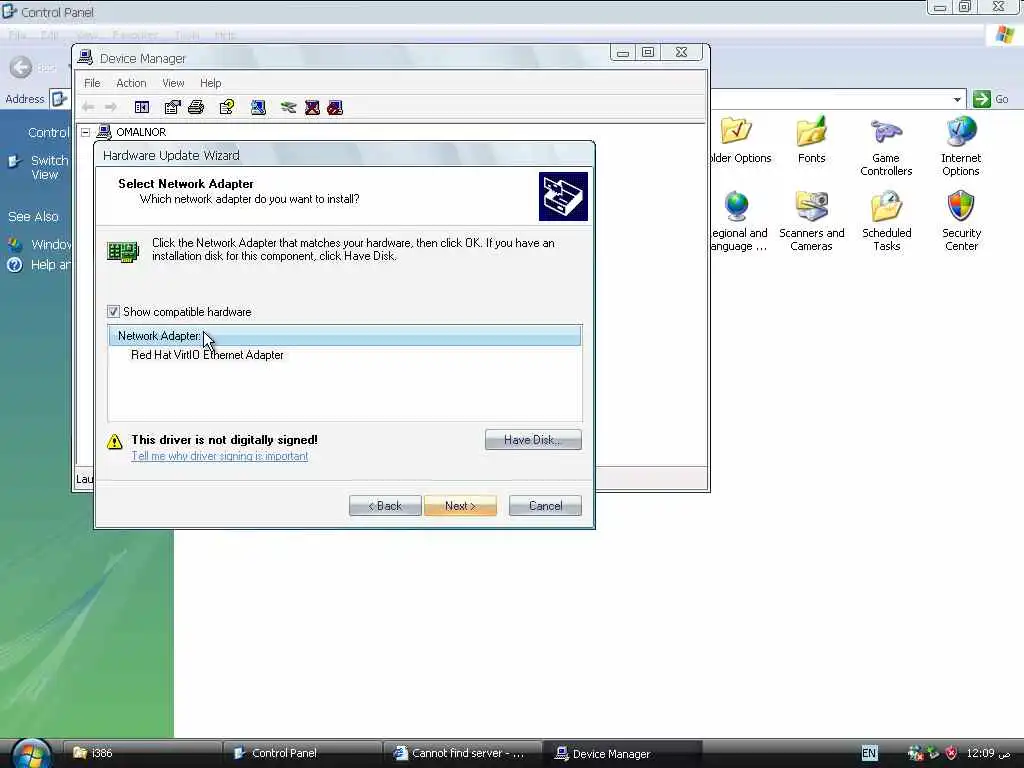1024x768 pixels.
Task: Click the Back button in wizard
Action: point(385,505)
